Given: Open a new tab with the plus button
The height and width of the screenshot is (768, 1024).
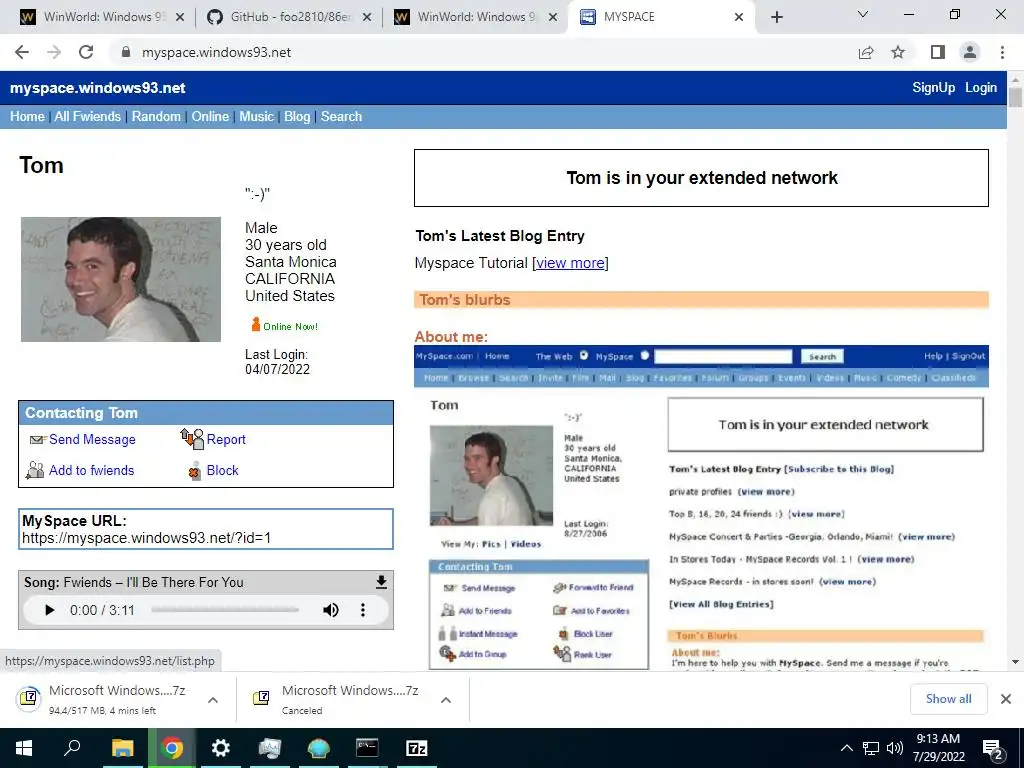Looking at the screenshot, I should (x=776, y=17).
